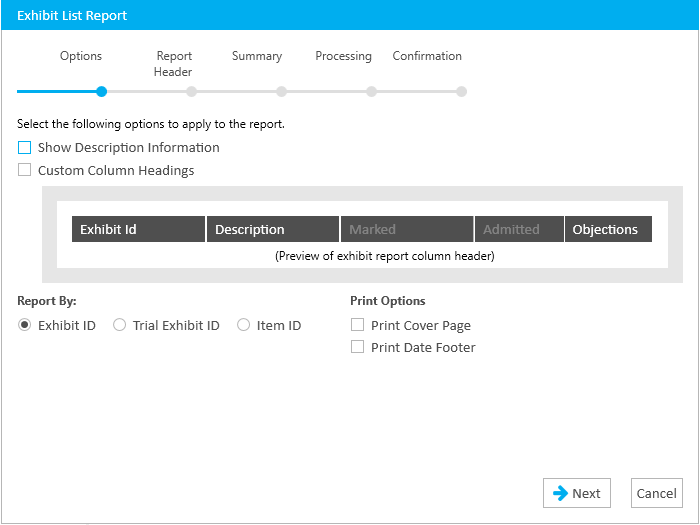
Task: Click the Report Header step dot
Action: pyautogui.click(x=191, y=92)
